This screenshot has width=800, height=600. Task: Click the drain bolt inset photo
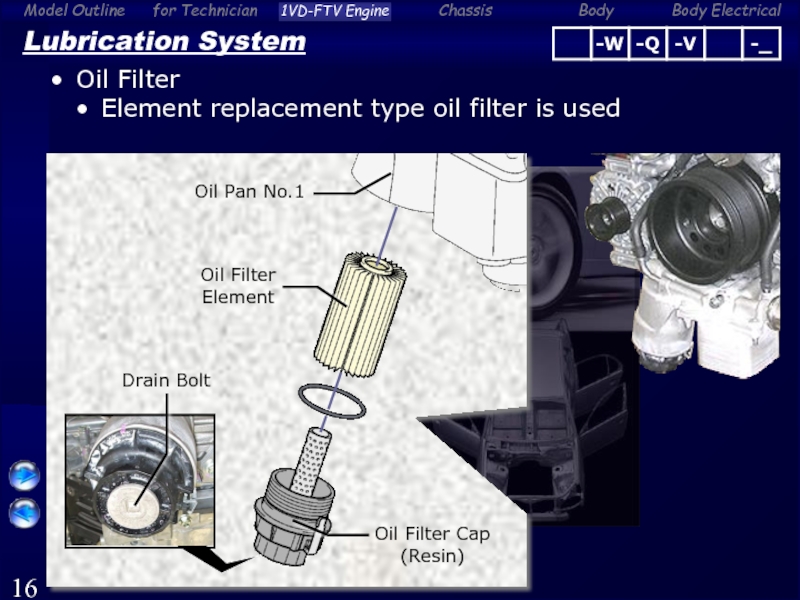pos(140,481)
